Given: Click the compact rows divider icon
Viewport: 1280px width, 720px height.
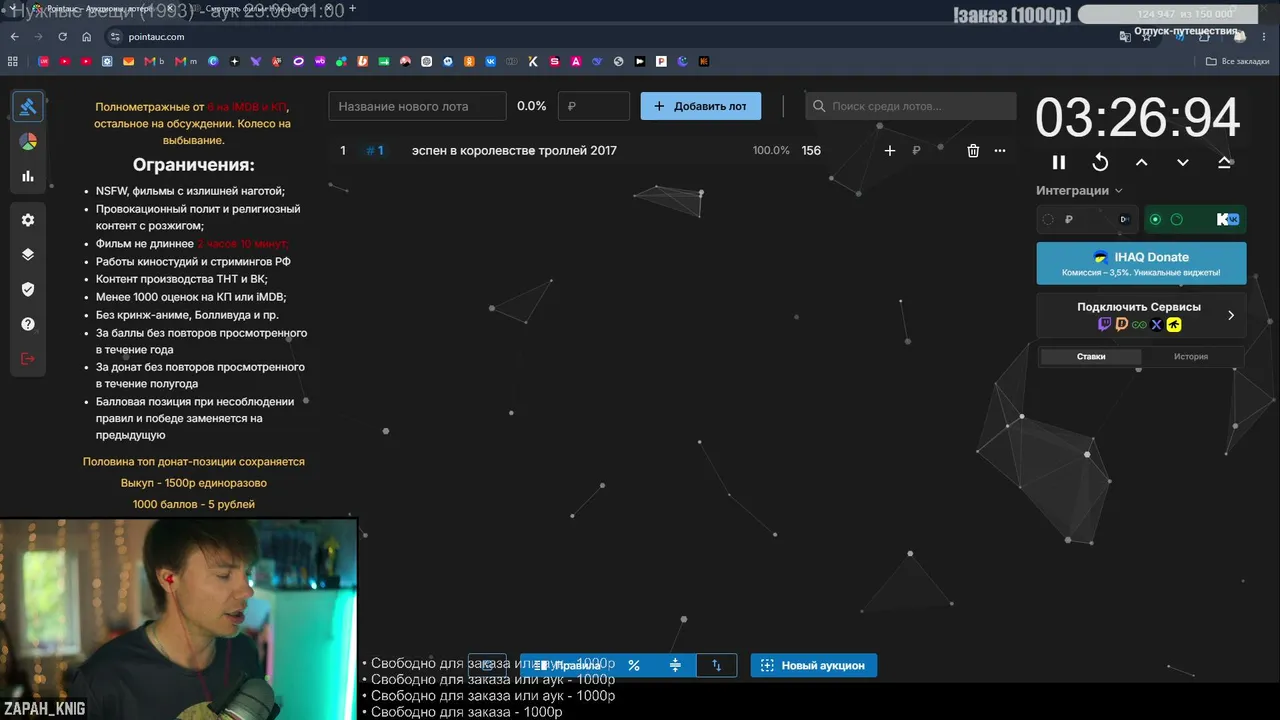Looking at the screenshot, I should click(x=675, y=665).
